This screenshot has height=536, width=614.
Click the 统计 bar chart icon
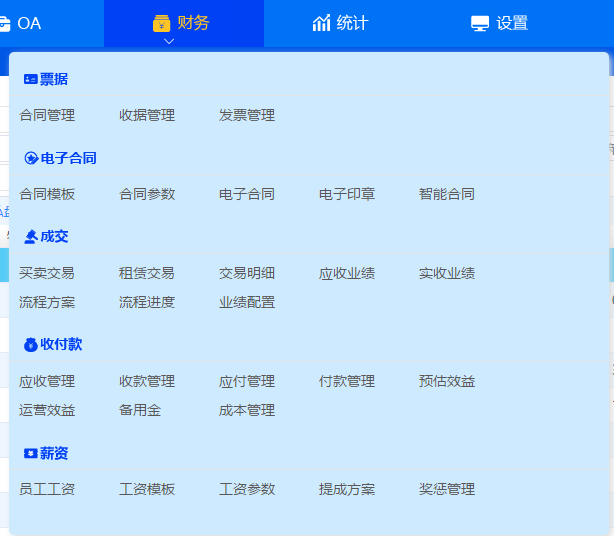click(x=321, y=23)
